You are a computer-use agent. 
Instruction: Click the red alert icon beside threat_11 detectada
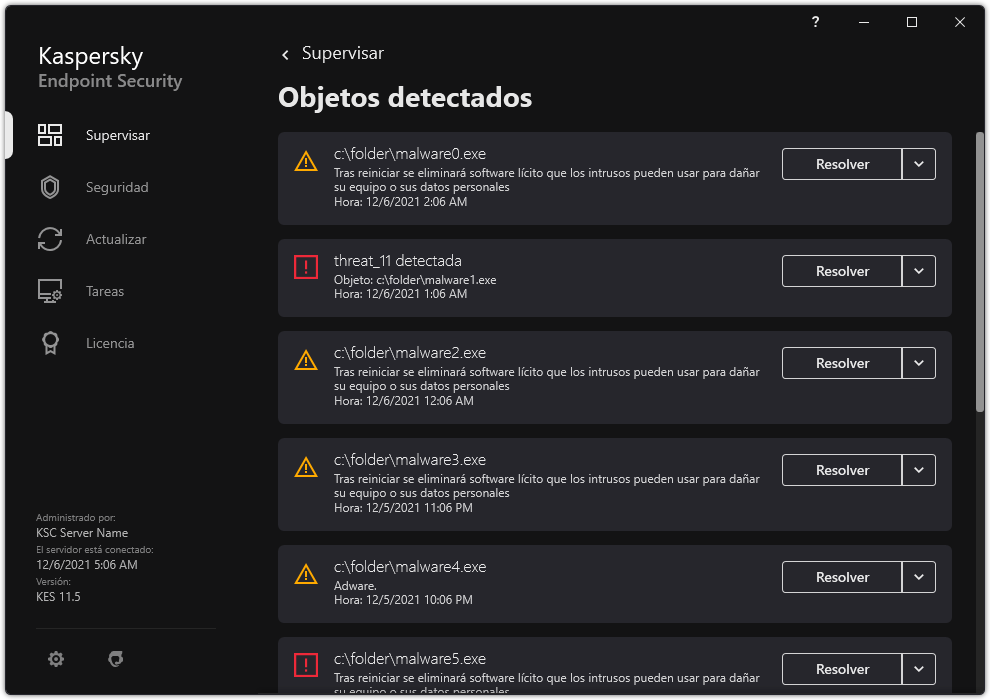click(x=306, y=265)
